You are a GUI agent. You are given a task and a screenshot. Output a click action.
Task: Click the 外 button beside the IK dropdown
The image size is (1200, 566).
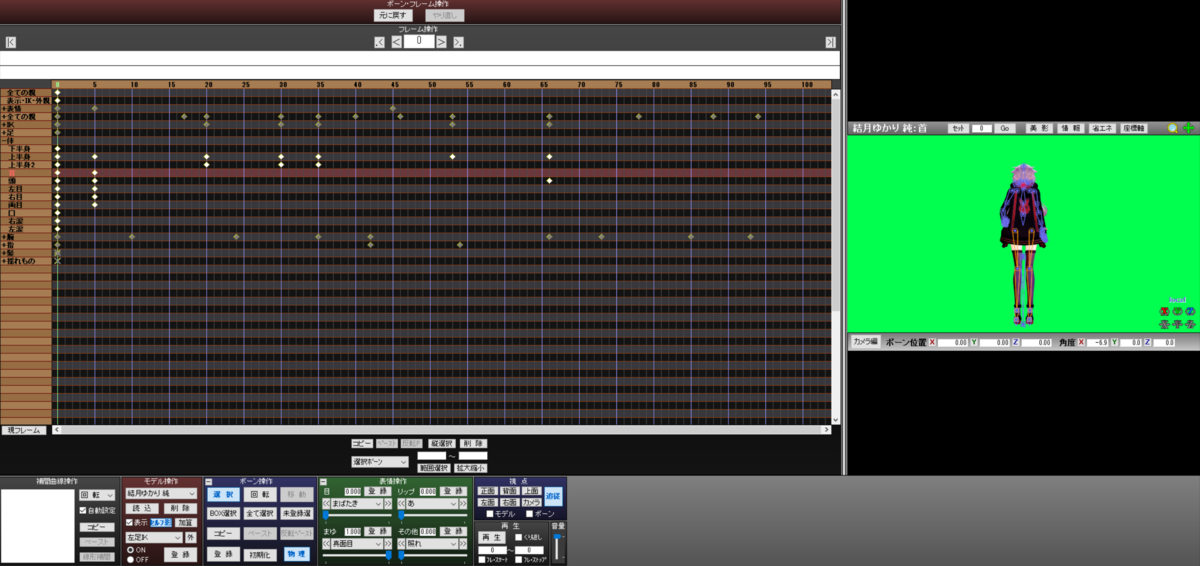191,537
